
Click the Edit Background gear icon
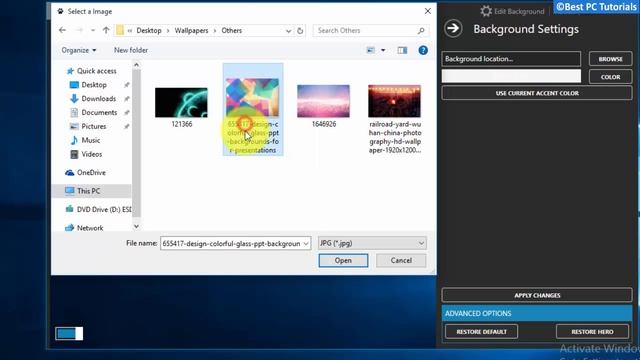(486, 11)
